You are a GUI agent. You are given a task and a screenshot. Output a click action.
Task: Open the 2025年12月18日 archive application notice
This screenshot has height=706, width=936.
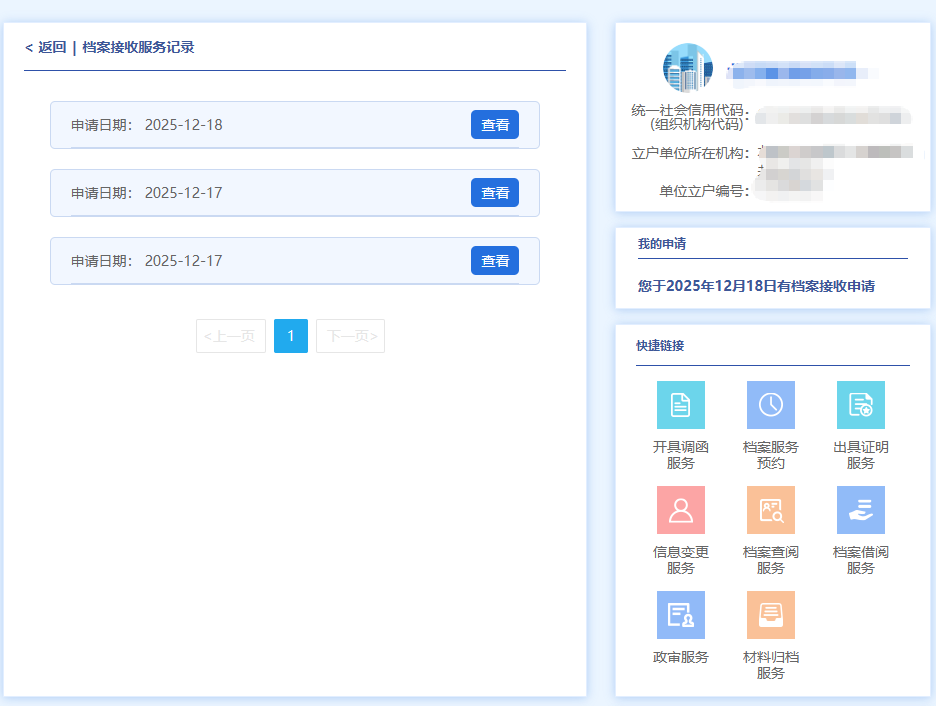coord(756,286)
